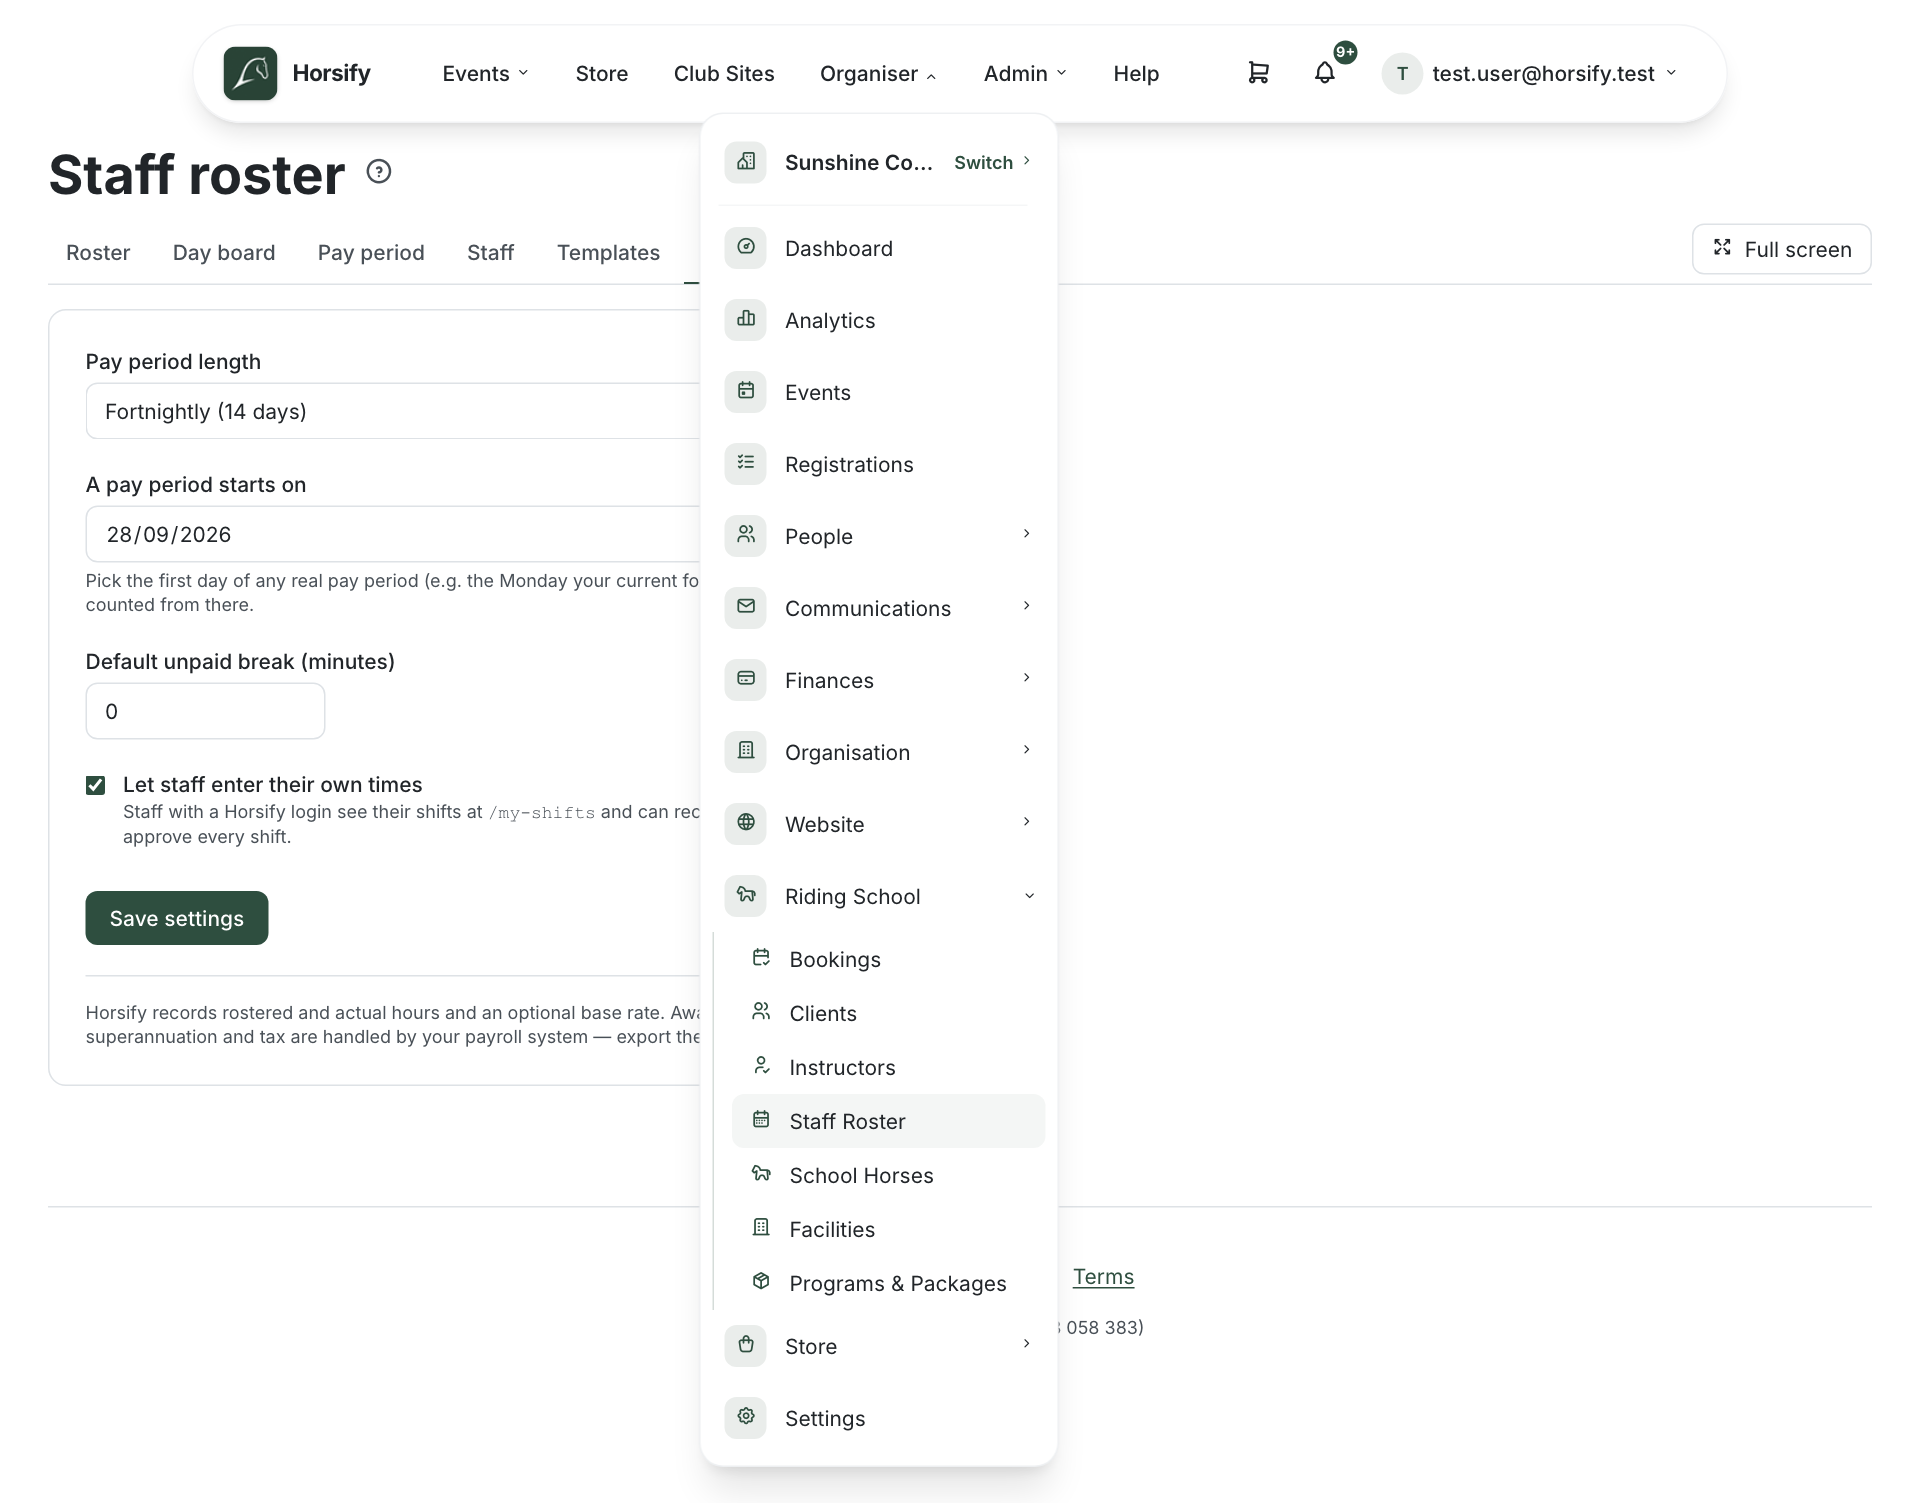Click the Sunshine Co organisation building icon

point(746,161)
